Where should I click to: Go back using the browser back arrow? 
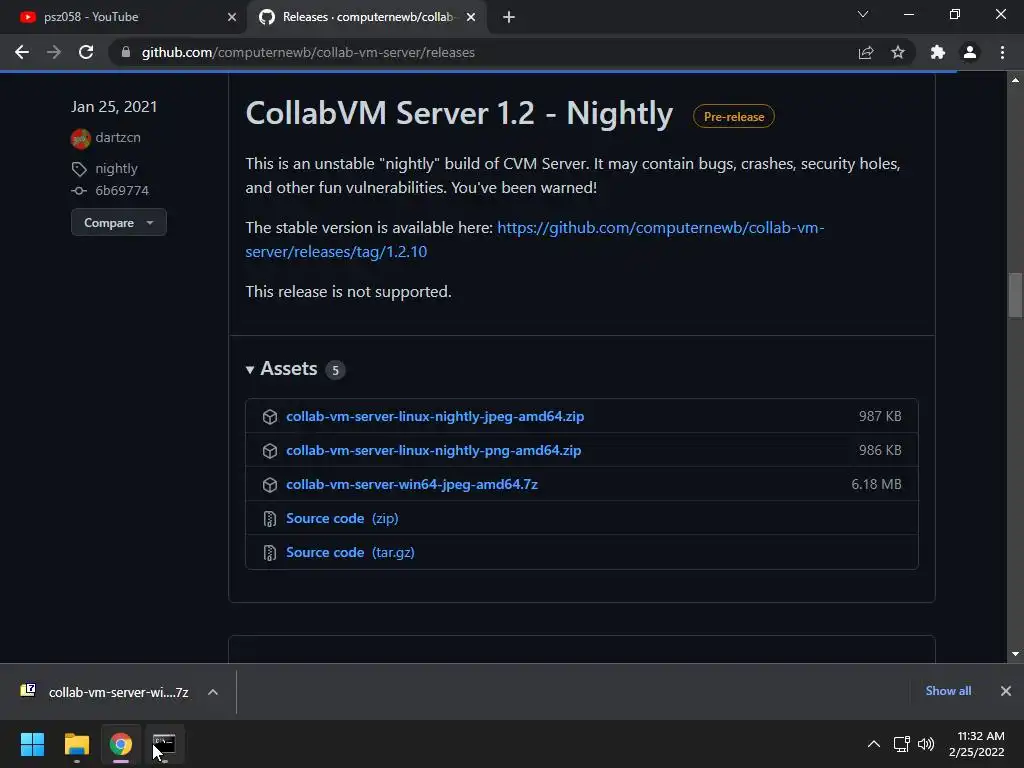(22, 52)
